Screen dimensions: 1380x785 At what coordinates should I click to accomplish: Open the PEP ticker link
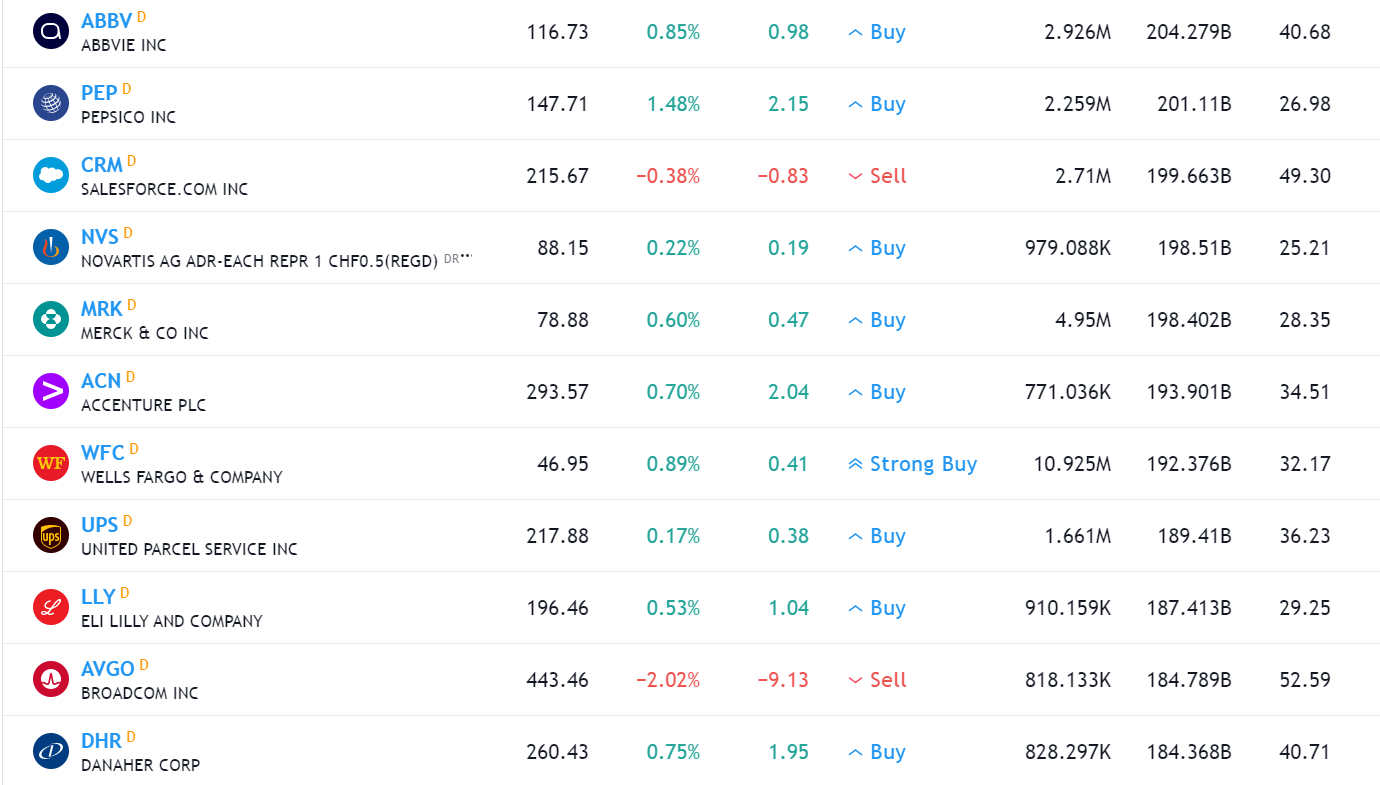pos(99,93)
